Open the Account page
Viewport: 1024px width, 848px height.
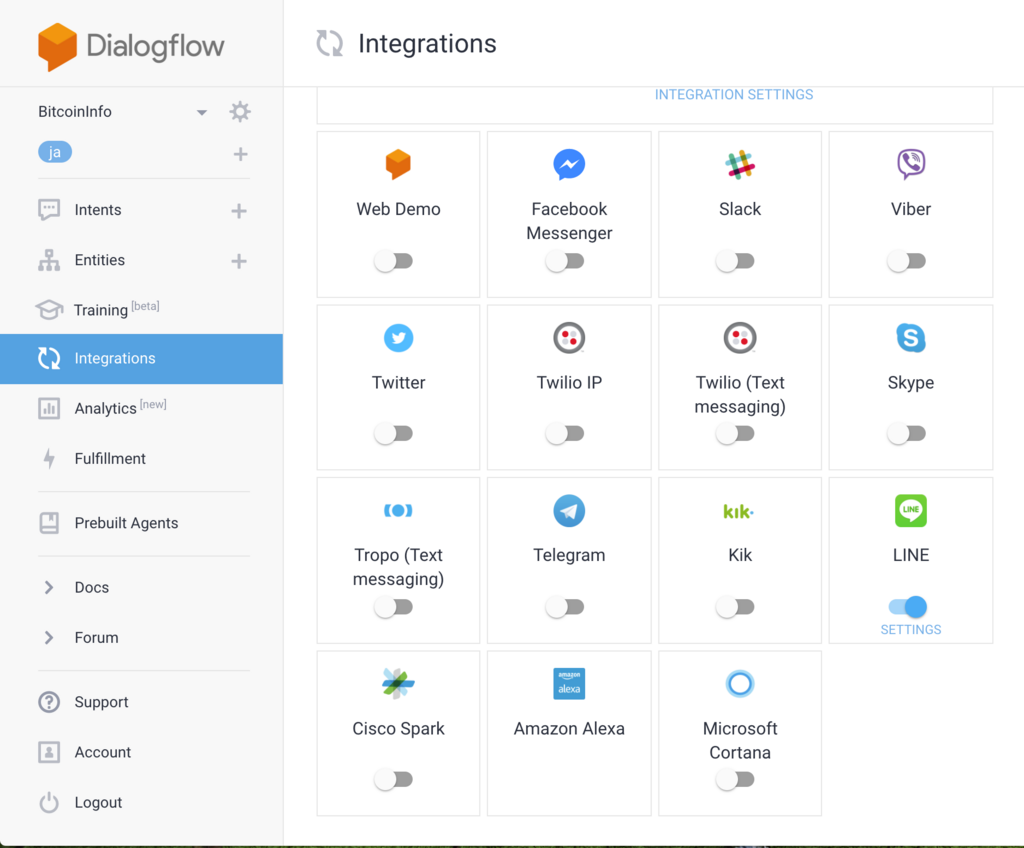click(x=103, y=753)
